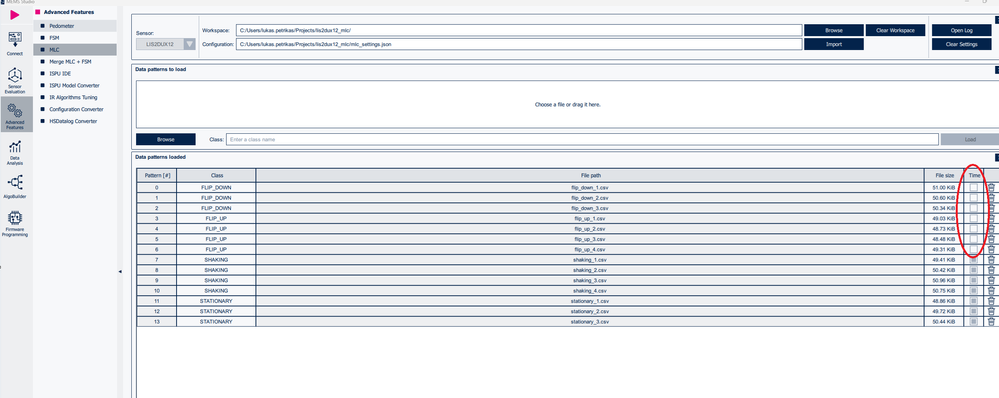Screen dimensions: 999x398
Task: Click the Class name input field
Action: click(x=582, y=139)
